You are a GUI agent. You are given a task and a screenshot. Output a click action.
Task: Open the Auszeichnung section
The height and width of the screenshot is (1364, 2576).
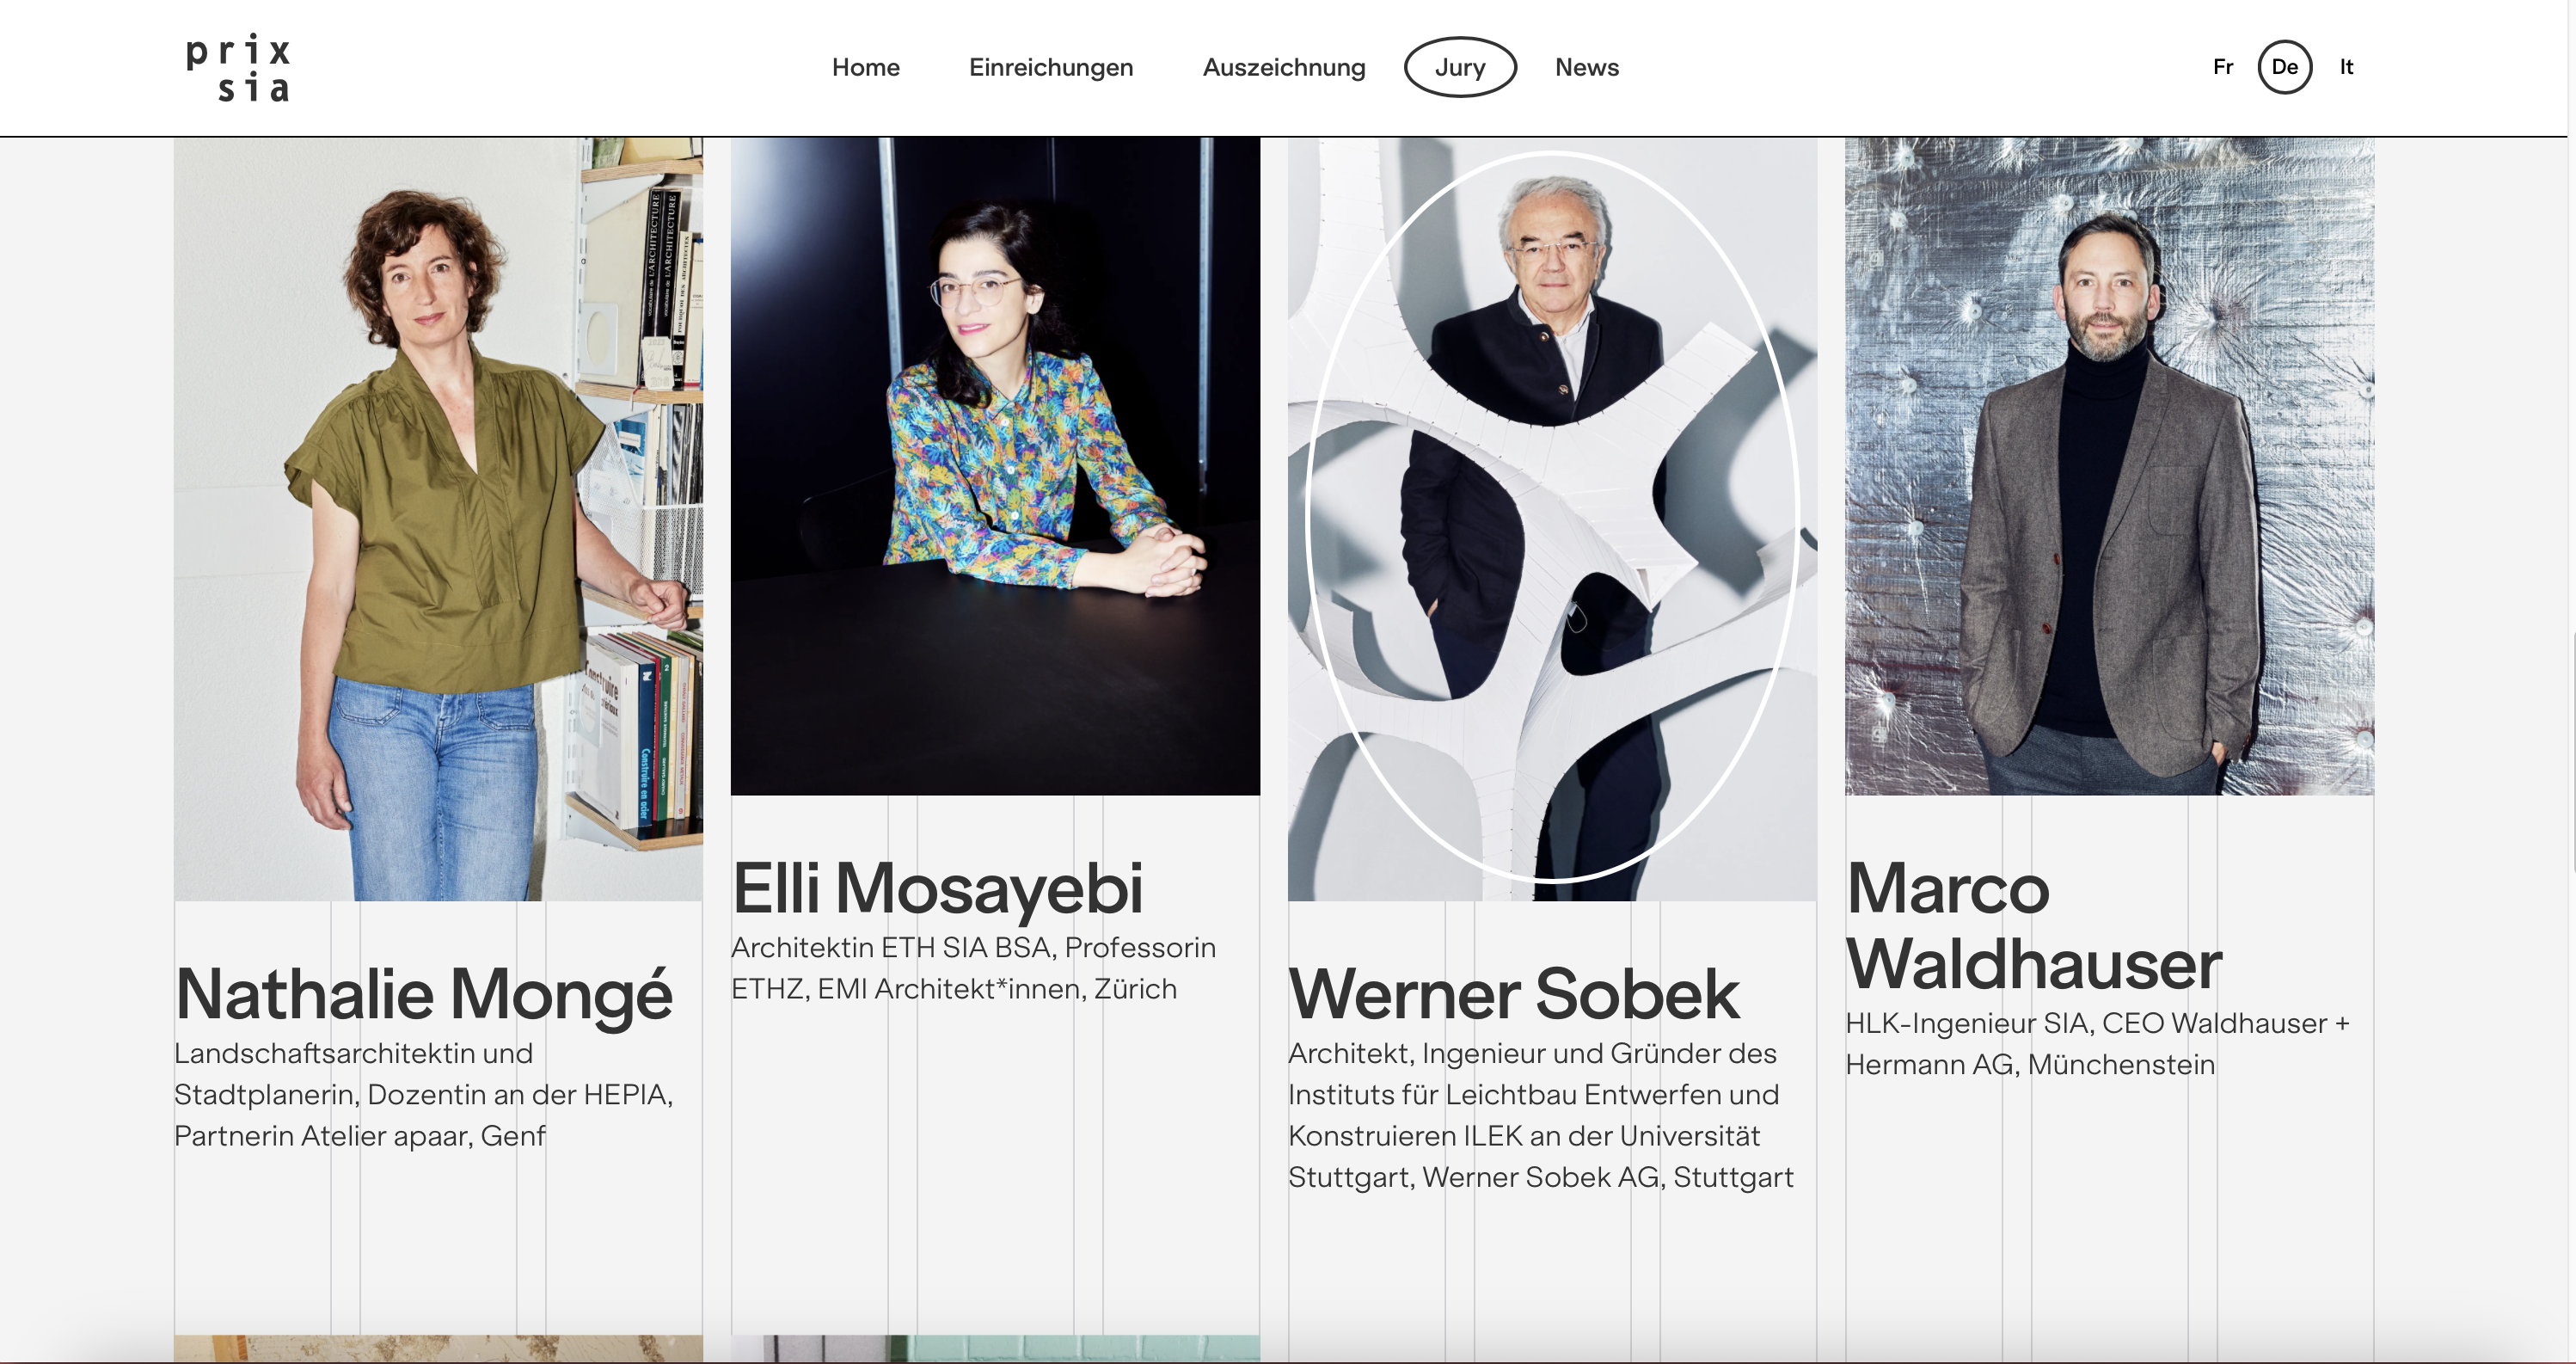(x=1283, y=67)
